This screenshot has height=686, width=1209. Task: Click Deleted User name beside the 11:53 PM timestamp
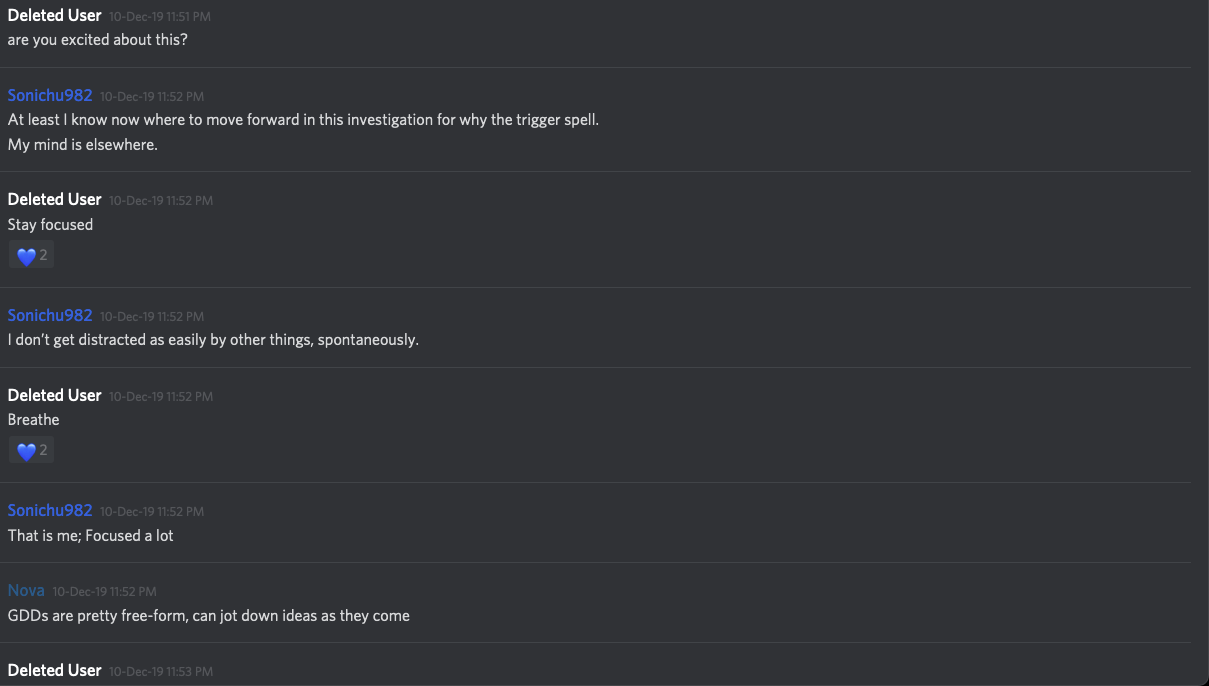(54, 670)
